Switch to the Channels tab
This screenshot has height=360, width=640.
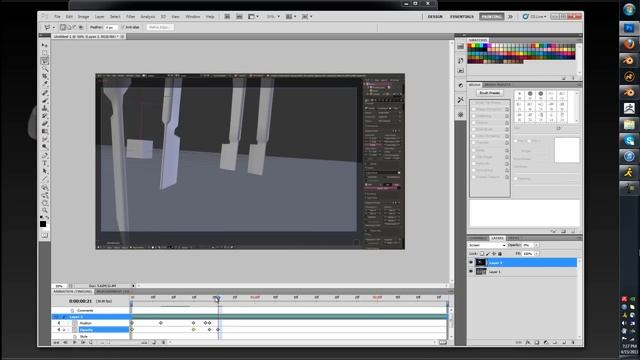pyautogui.click(x=477, y=238)
